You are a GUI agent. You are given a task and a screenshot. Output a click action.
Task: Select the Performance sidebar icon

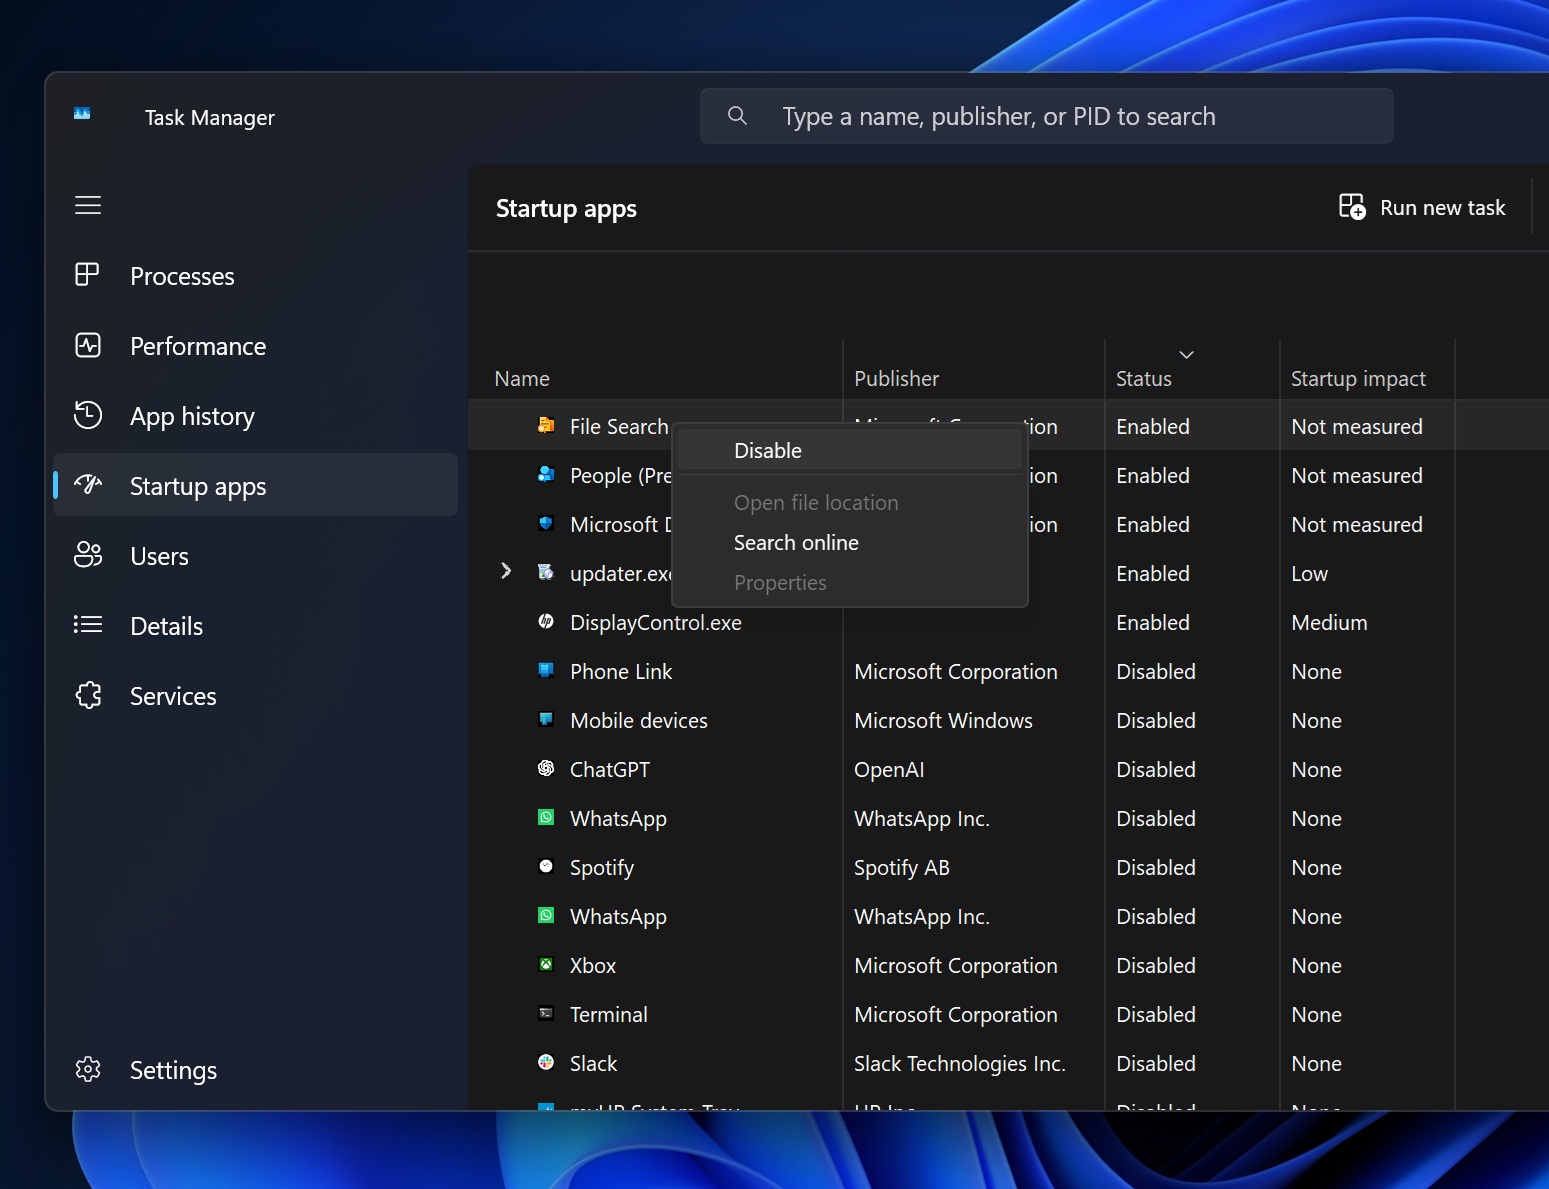[88, 345]
